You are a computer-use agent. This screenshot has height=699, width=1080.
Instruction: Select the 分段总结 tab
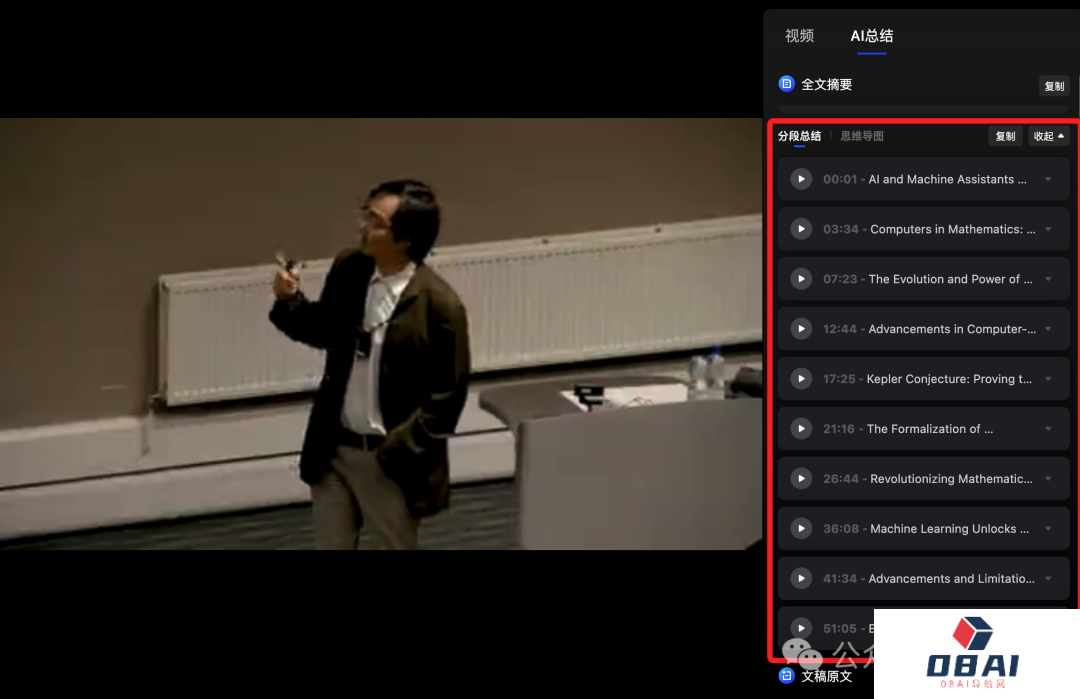point(799,136)
